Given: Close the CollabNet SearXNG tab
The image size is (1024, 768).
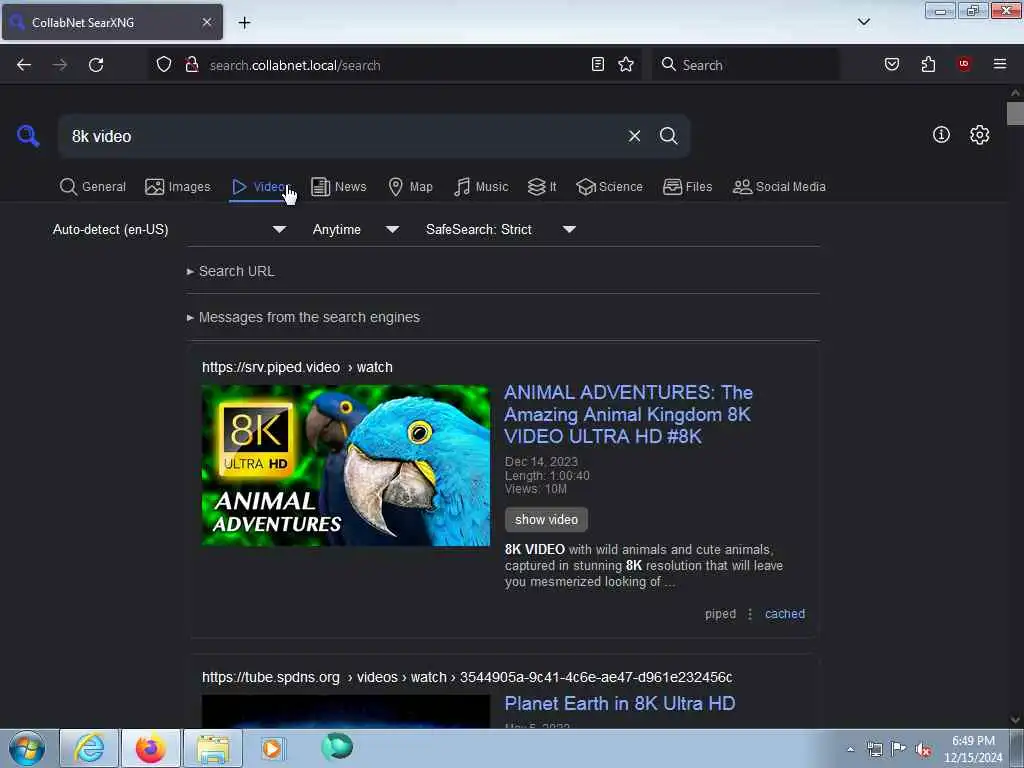Looking at the screenshot, I should pos(206,22).
